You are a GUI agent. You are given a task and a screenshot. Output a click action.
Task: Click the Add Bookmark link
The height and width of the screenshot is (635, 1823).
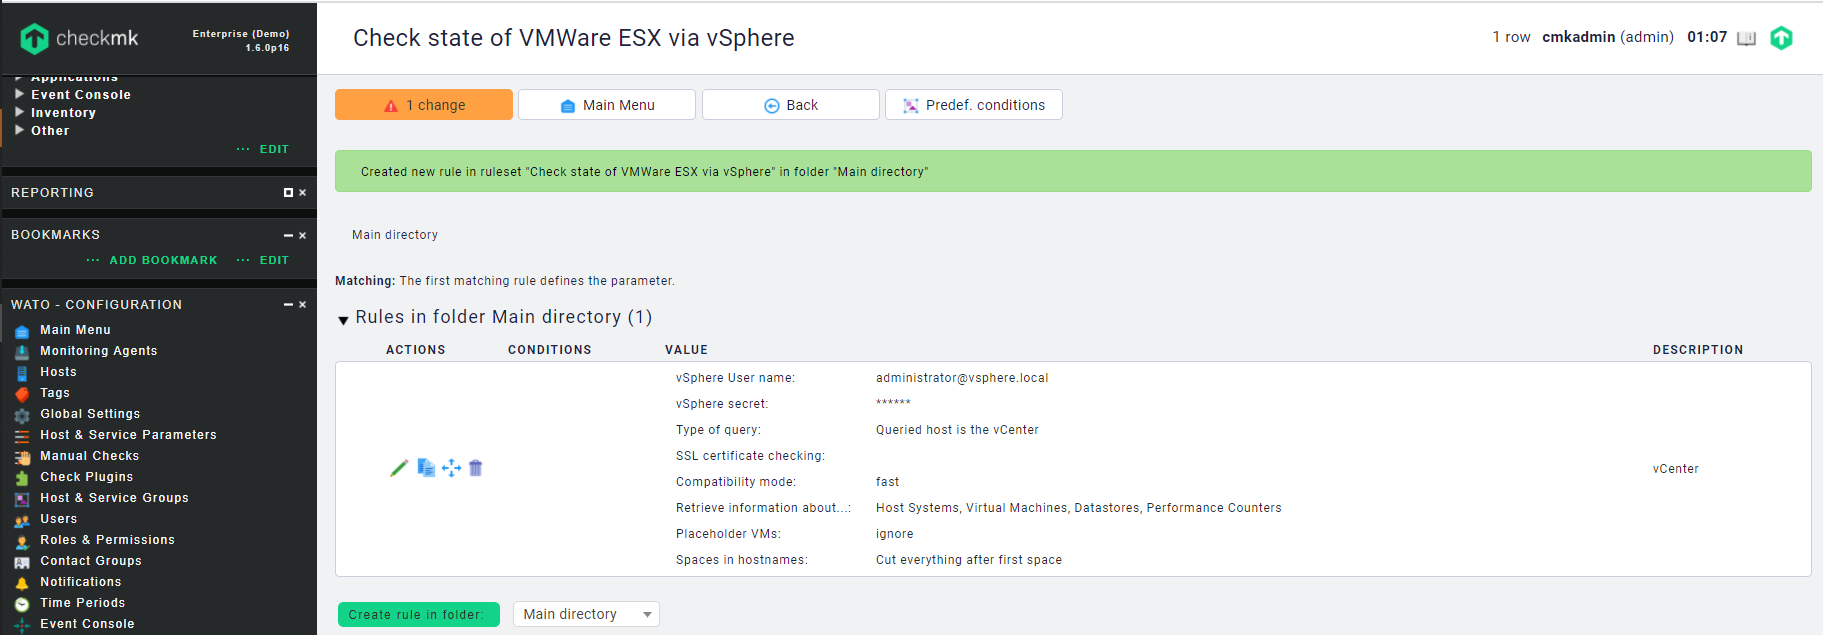pyautogui.click(x=163, y=260)
